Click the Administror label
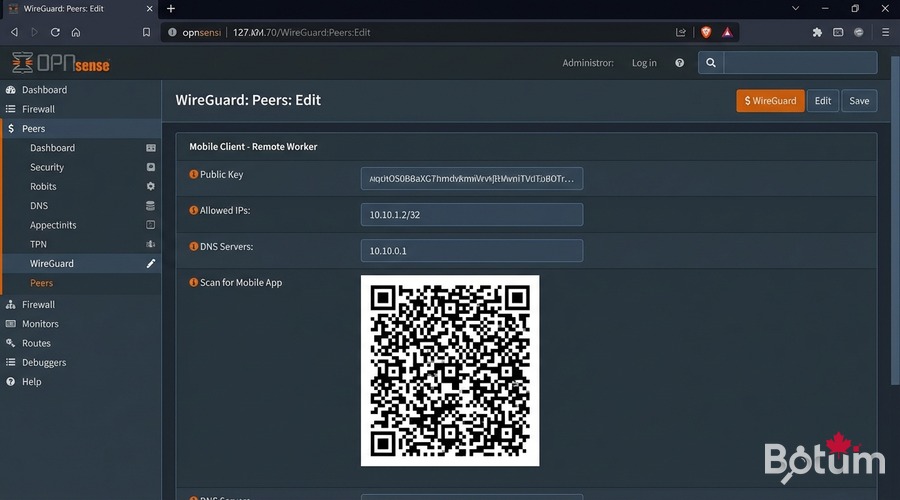Viewport: 900px width, 500px height. (588, 63)
